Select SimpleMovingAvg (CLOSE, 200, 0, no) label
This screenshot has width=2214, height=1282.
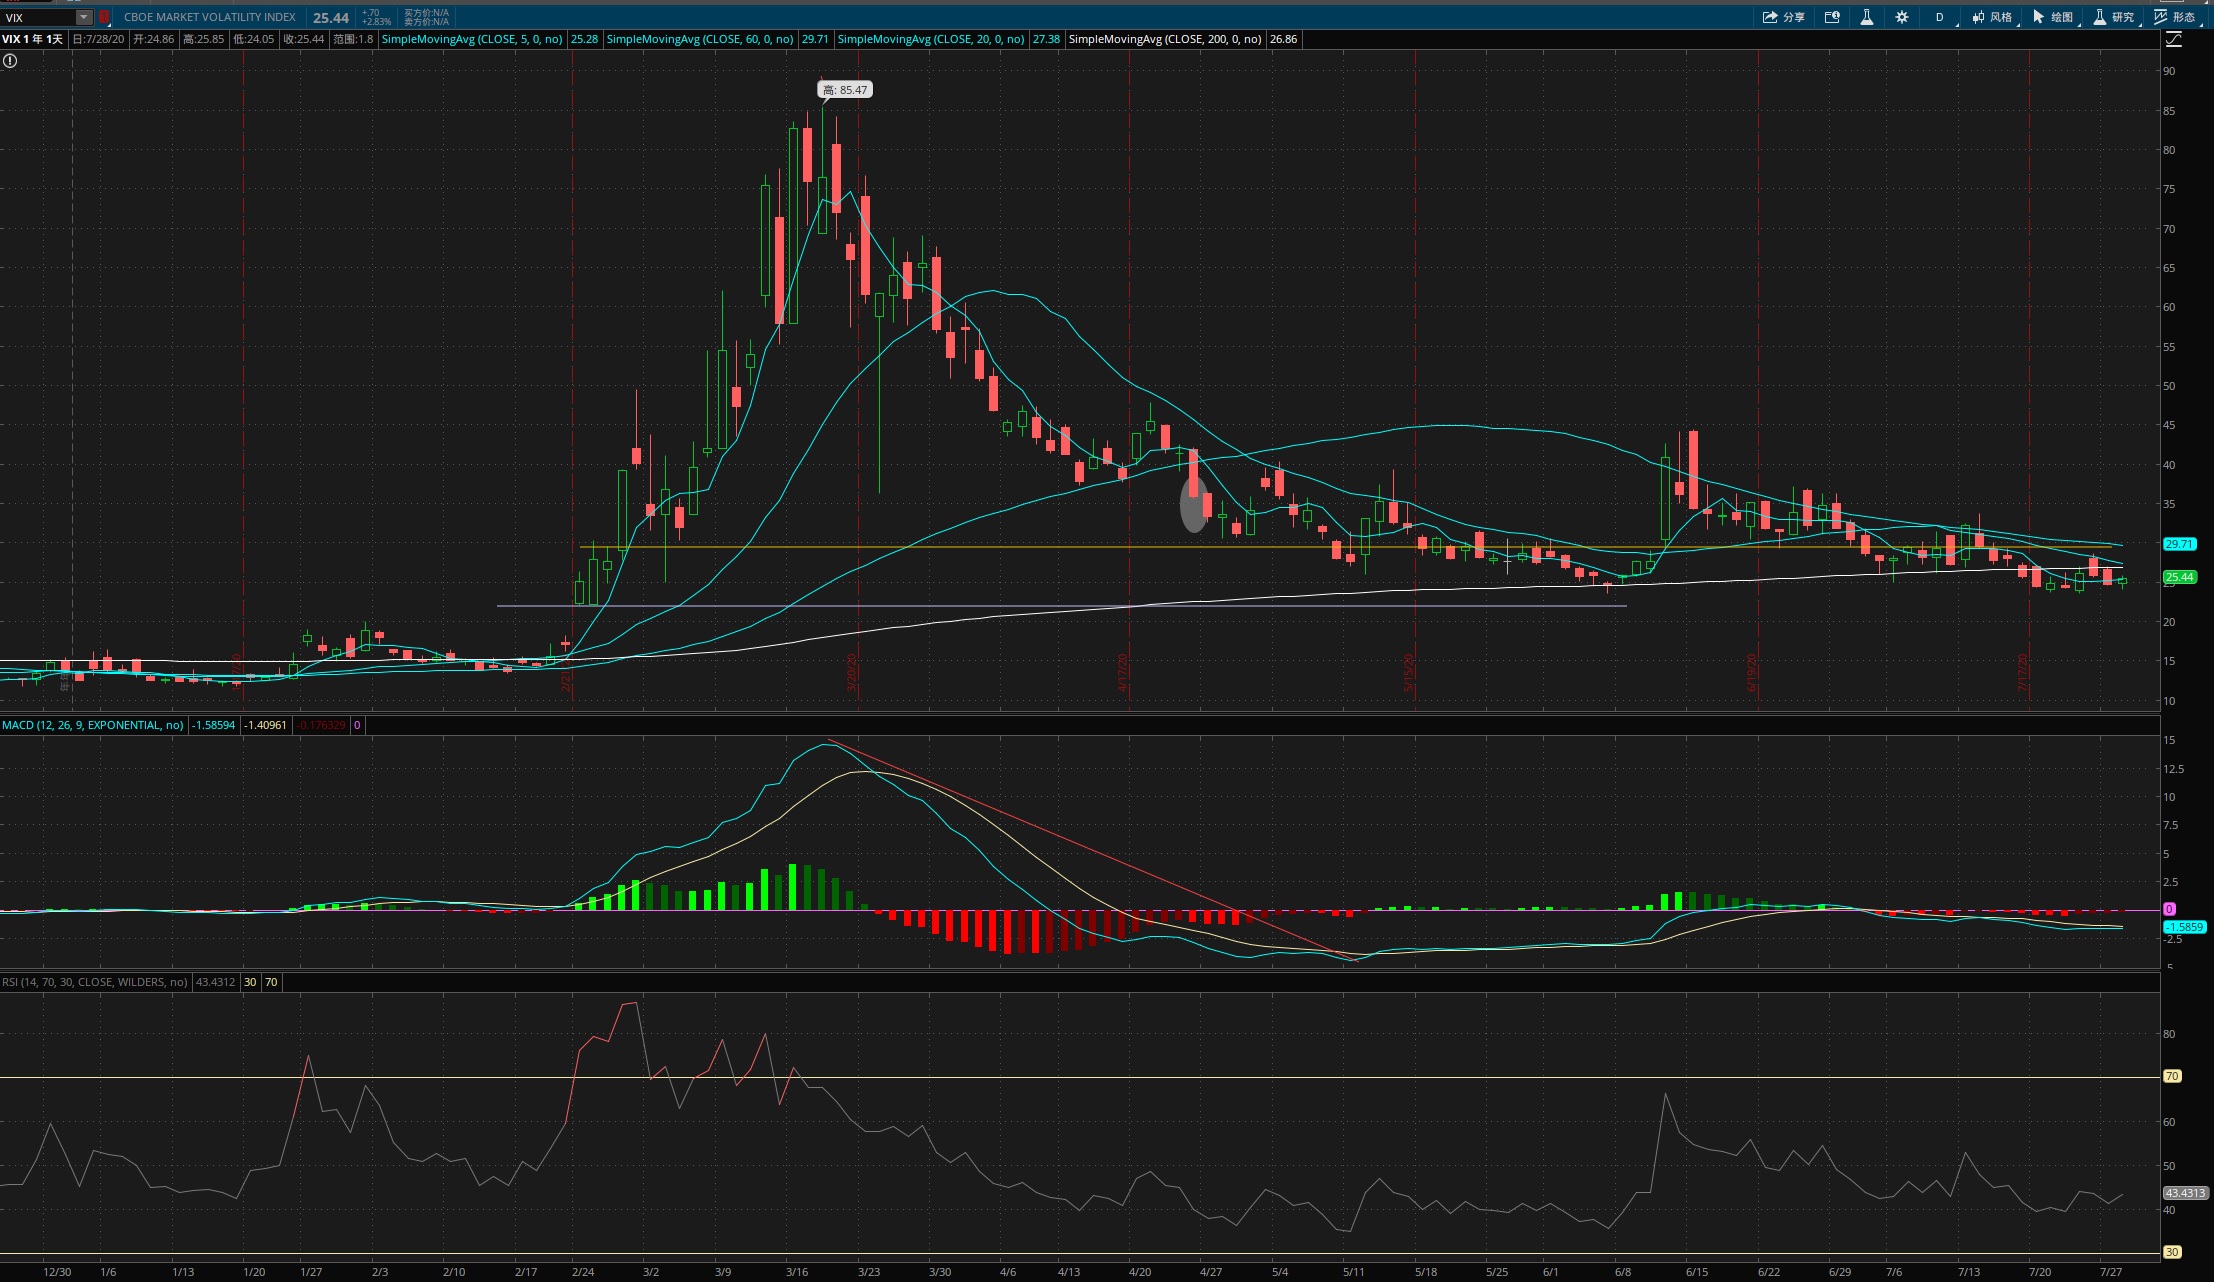click(1165, 39)
